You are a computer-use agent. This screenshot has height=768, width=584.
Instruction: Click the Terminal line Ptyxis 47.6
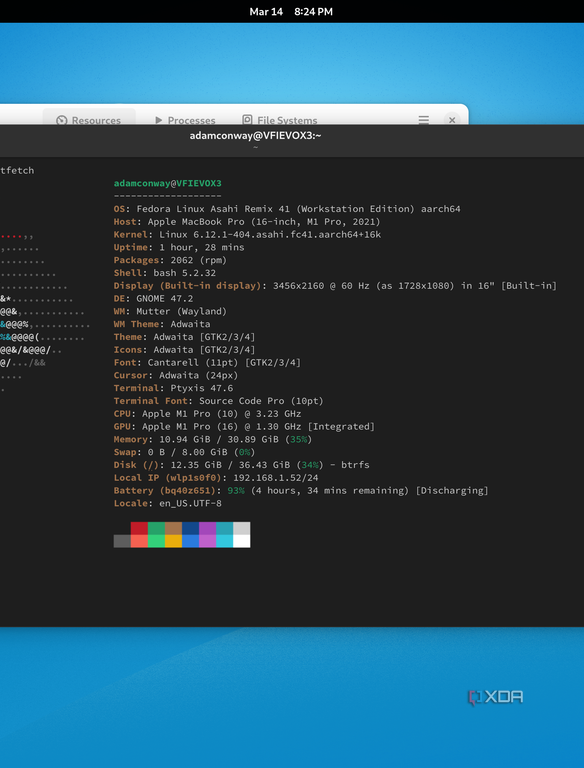[x=173, y=387]
